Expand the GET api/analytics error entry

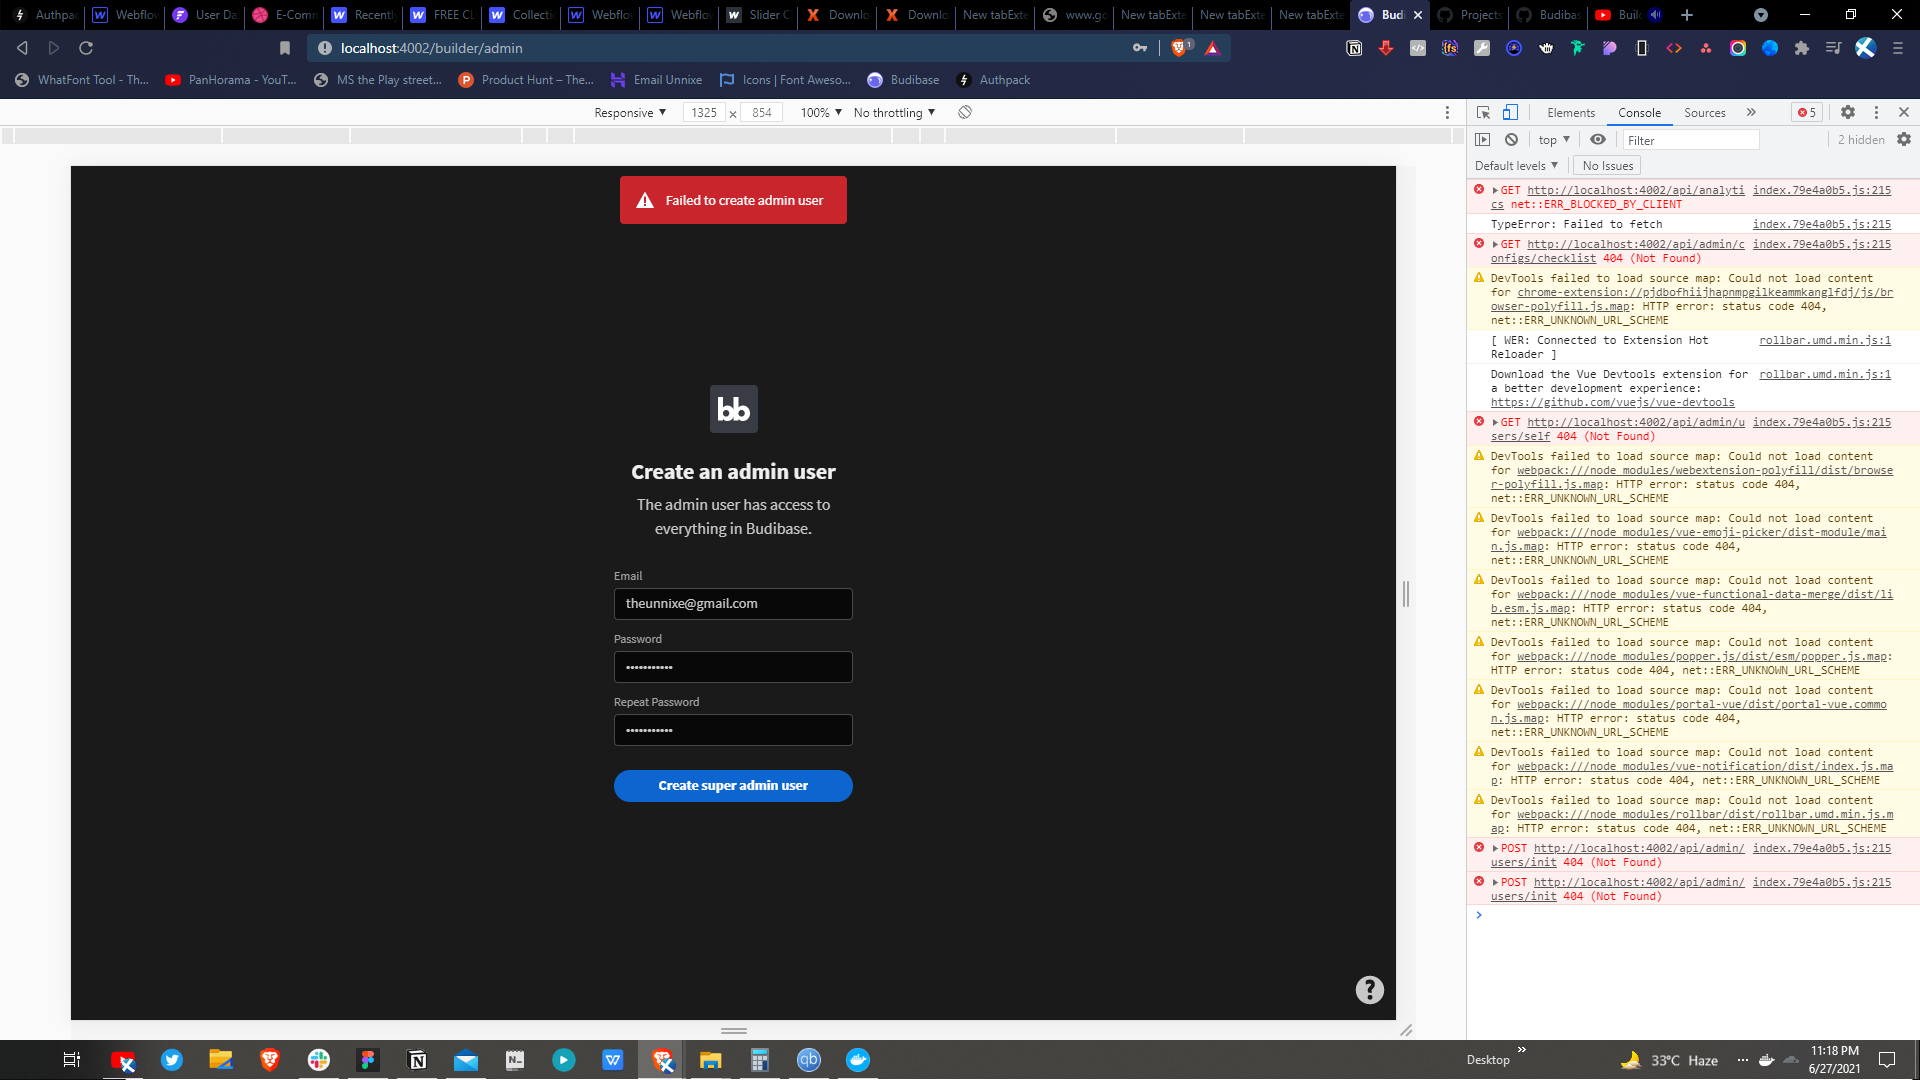[x=1495, y=190]
